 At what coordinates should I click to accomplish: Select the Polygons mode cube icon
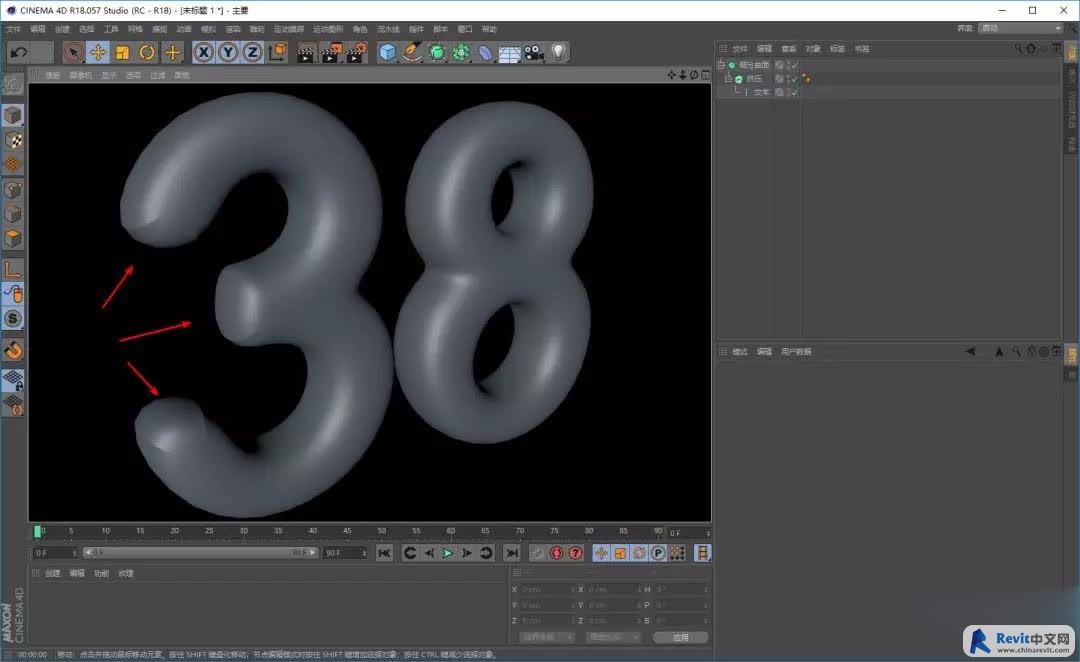[x=13, y=238]
